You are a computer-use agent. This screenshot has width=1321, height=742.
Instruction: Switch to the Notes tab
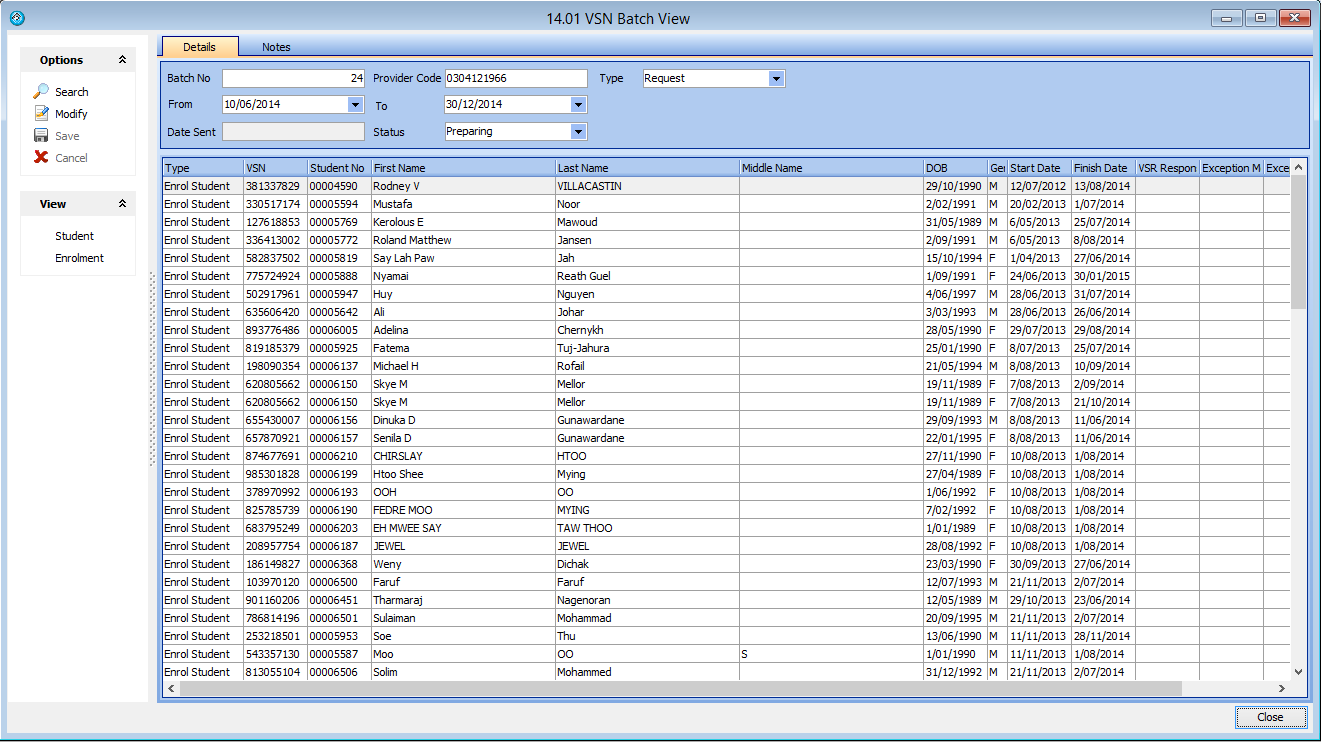click(x=276, y=47)
